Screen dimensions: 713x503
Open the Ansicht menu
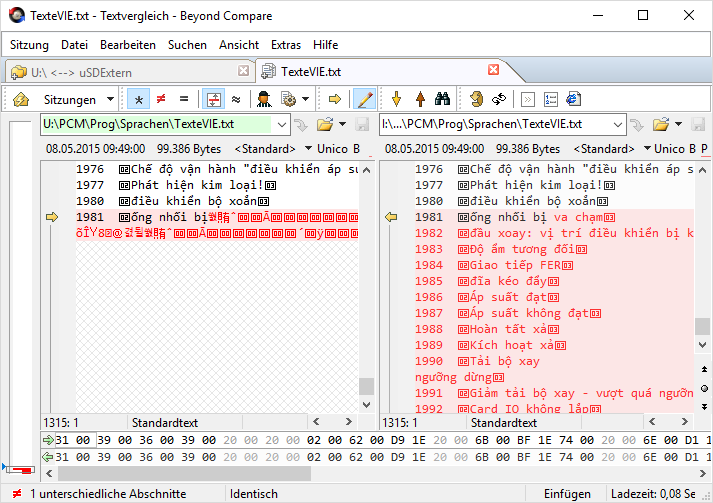coord(239,45)
